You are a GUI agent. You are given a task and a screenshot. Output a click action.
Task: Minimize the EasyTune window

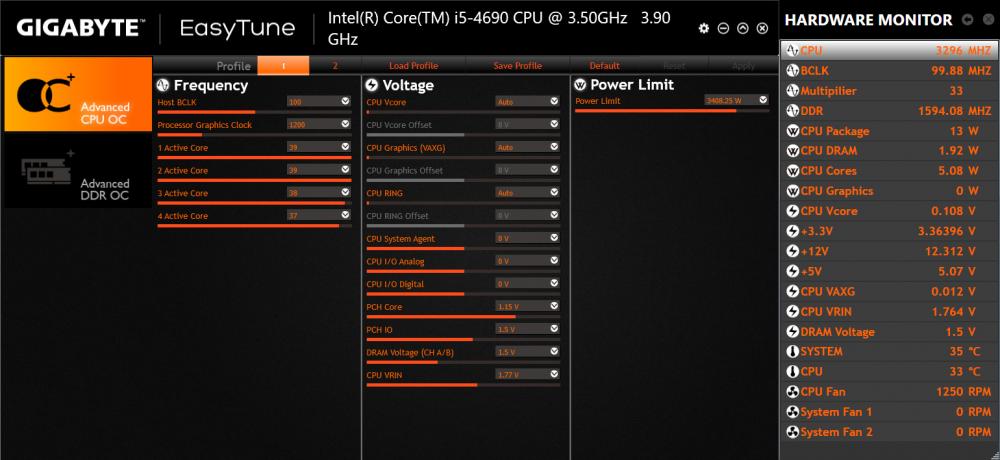pos(723,28)
